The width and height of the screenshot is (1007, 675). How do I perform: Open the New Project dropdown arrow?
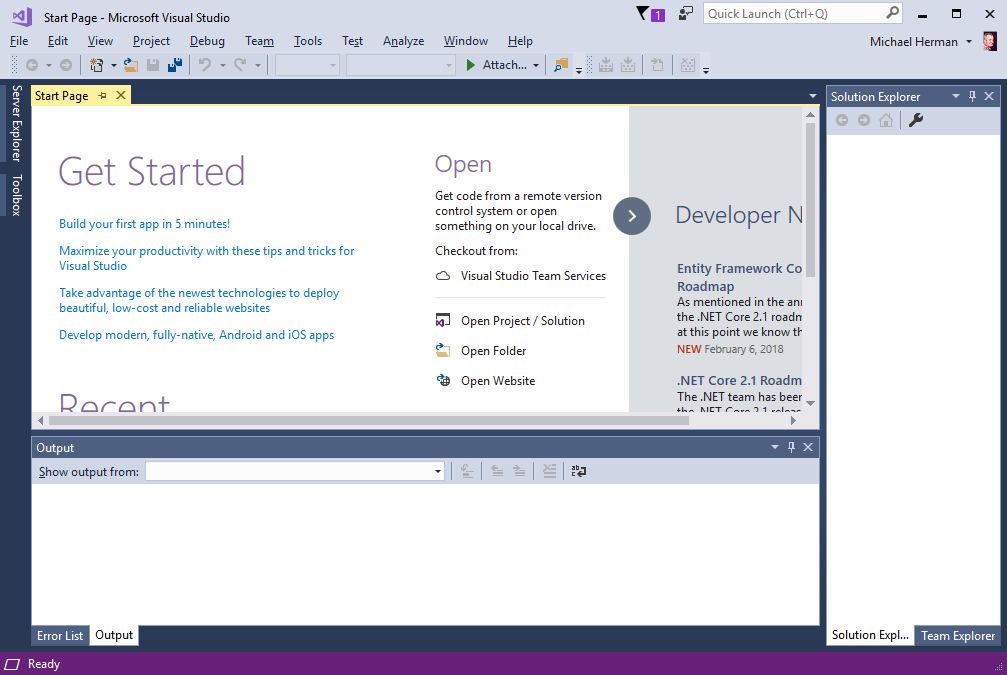click(114, 65)
